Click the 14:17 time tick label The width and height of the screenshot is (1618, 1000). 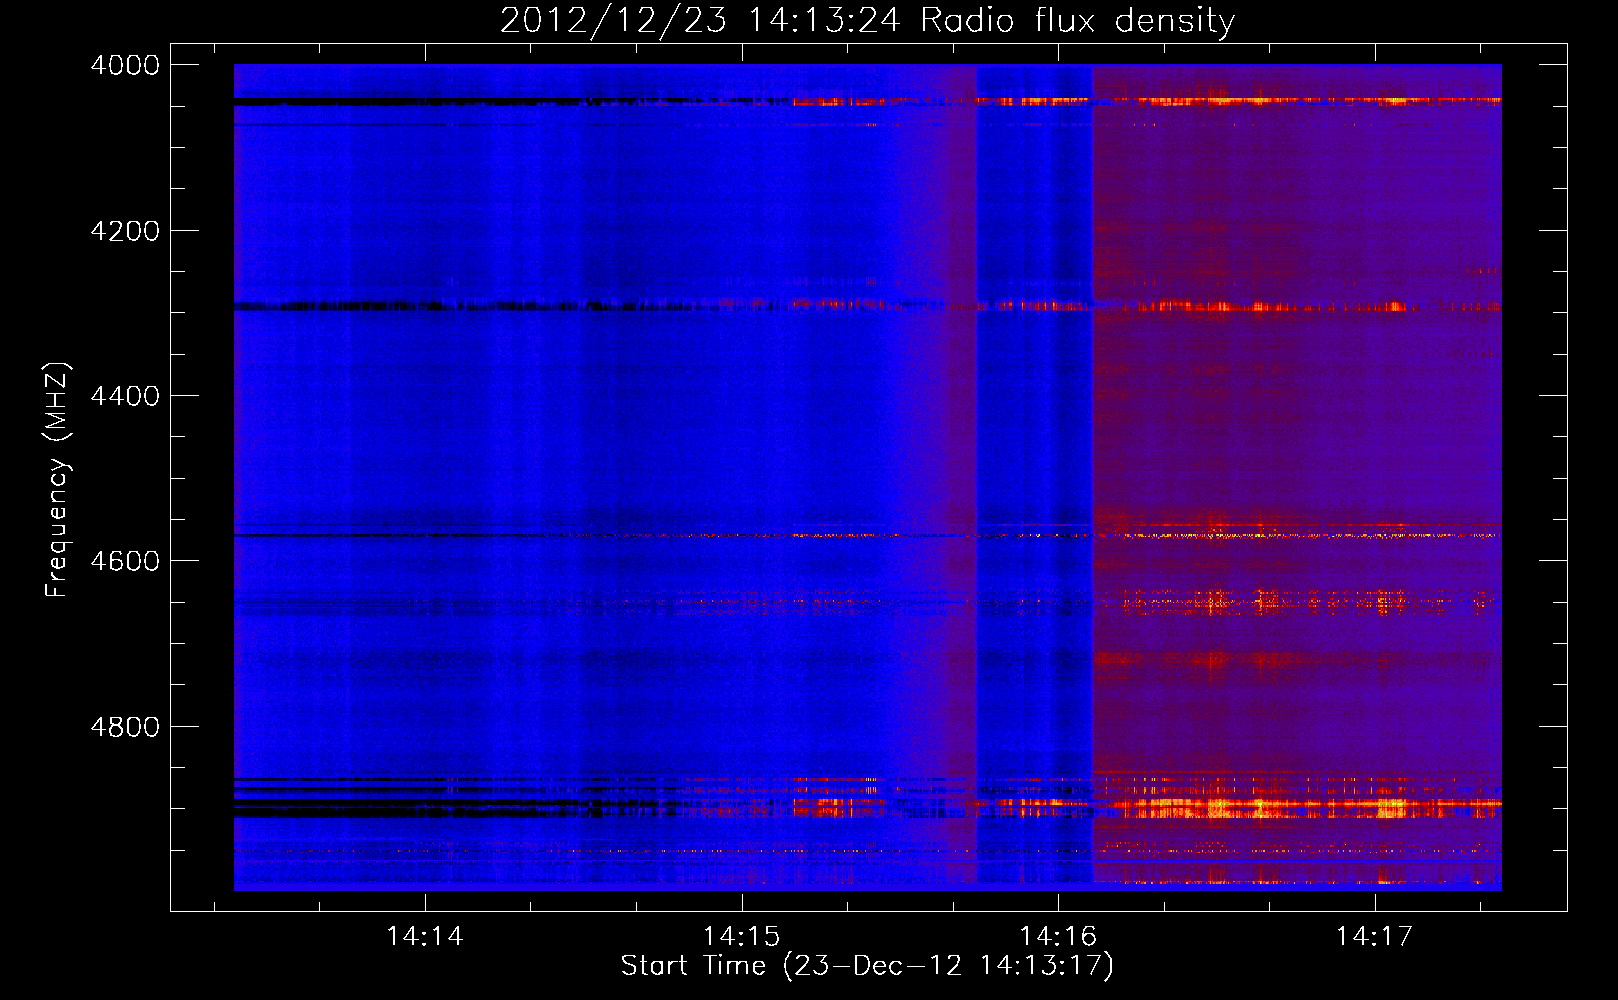pos(1375,936)
